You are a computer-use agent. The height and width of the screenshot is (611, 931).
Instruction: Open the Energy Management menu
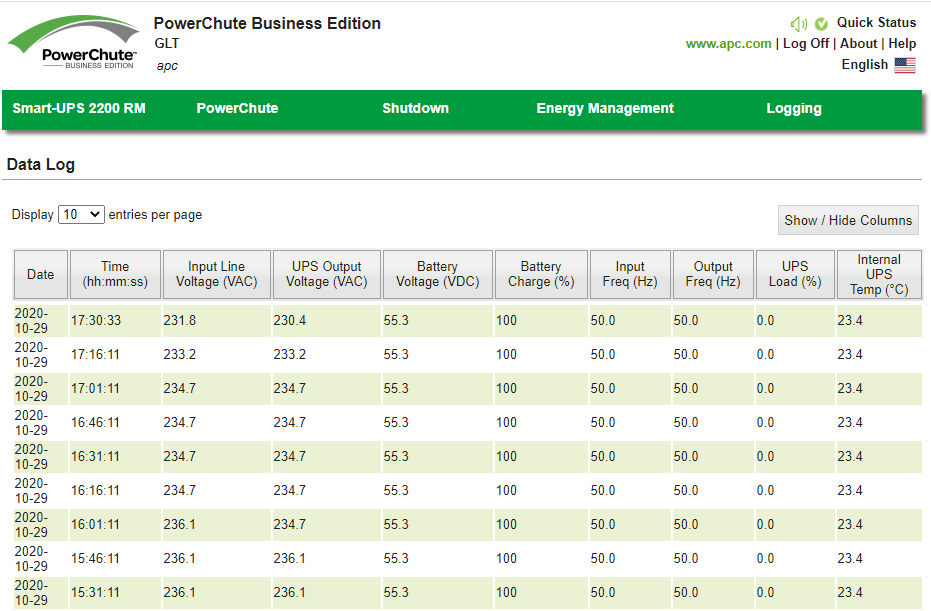point(605,108)
